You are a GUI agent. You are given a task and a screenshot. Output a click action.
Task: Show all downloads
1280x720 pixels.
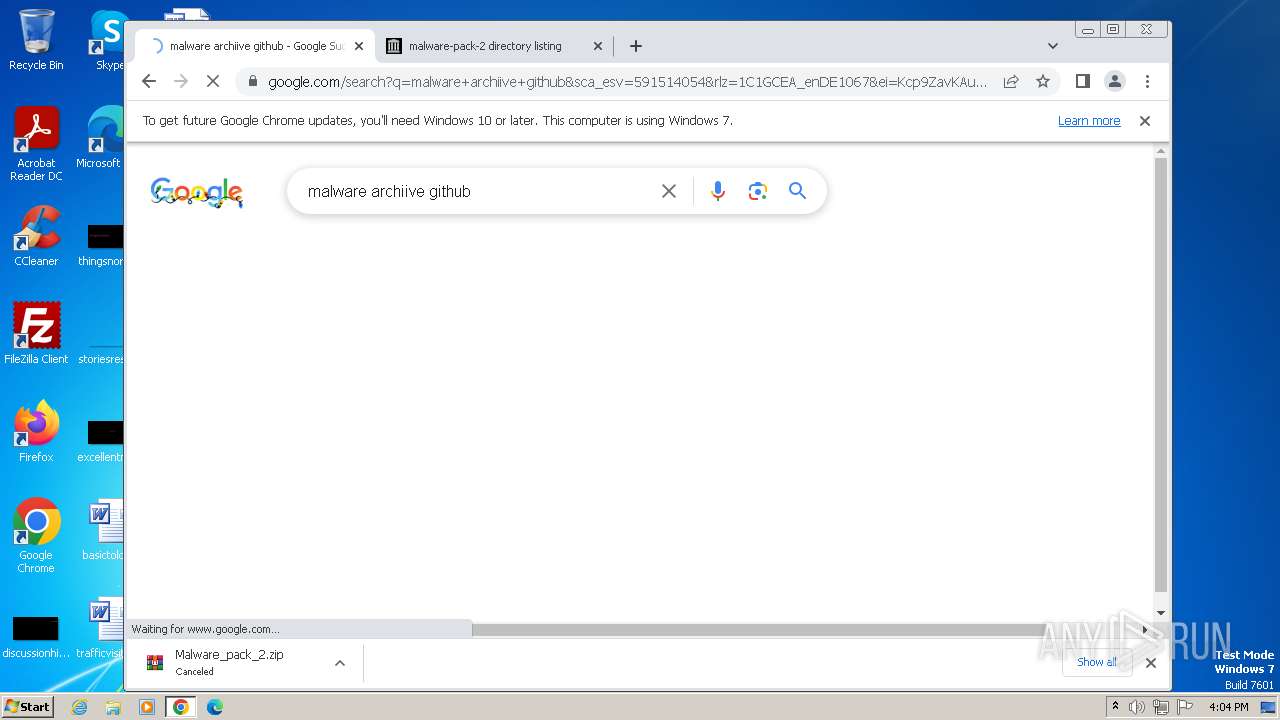pyautogui.click(x=1097, y=662)
